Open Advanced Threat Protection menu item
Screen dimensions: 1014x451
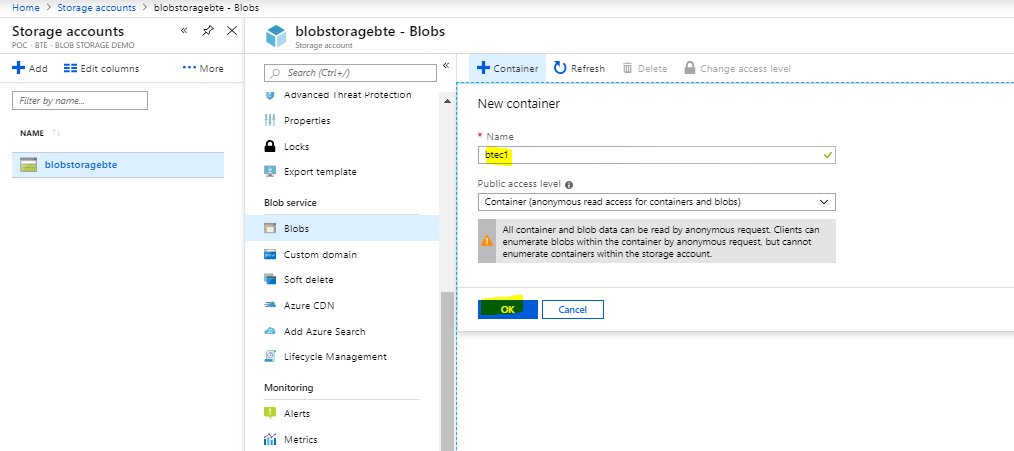[x=347, y=95]
